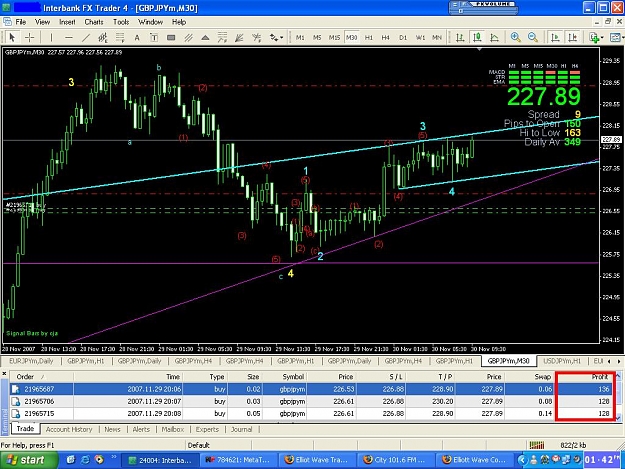Open the Insert menu
The image size is (625, 469).
67,22
